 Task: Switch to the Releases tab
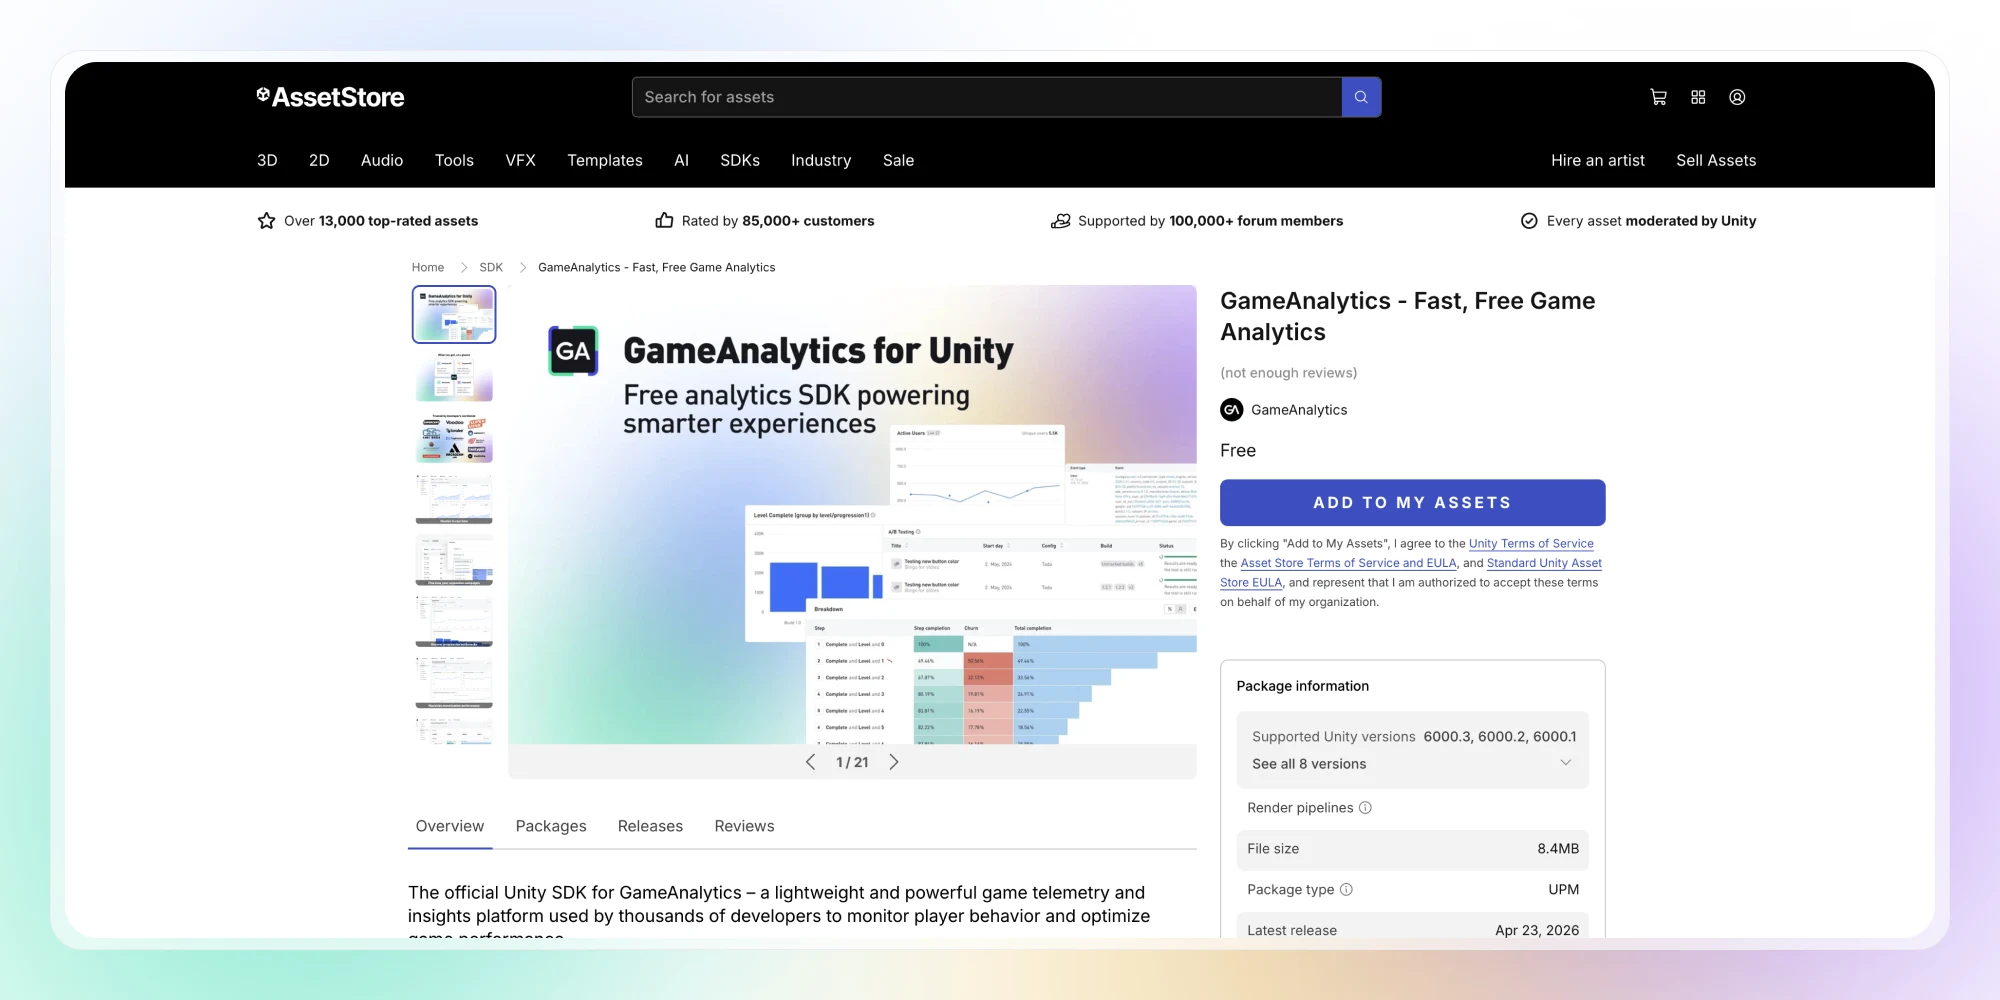point(650,826)
